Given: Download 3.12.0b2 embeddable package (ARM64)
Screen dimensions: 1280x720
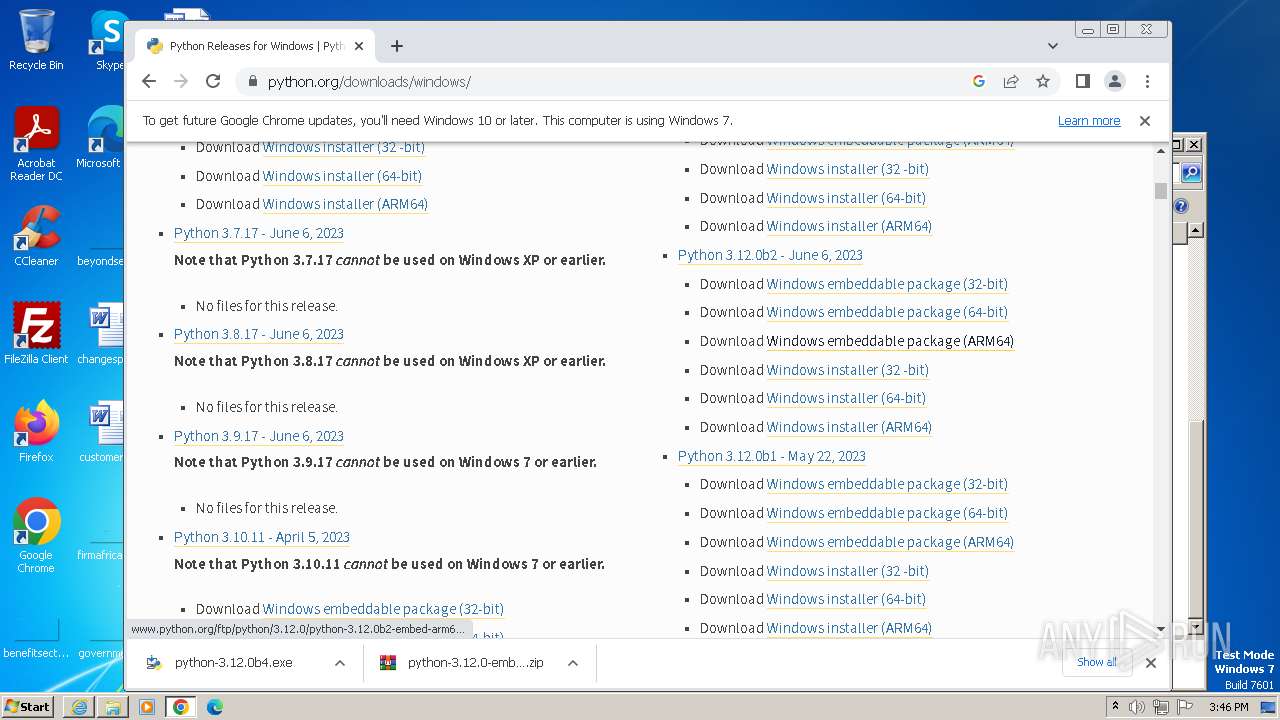Looking at the screenshot, I should pyautogui.click(x=890, y=341).
